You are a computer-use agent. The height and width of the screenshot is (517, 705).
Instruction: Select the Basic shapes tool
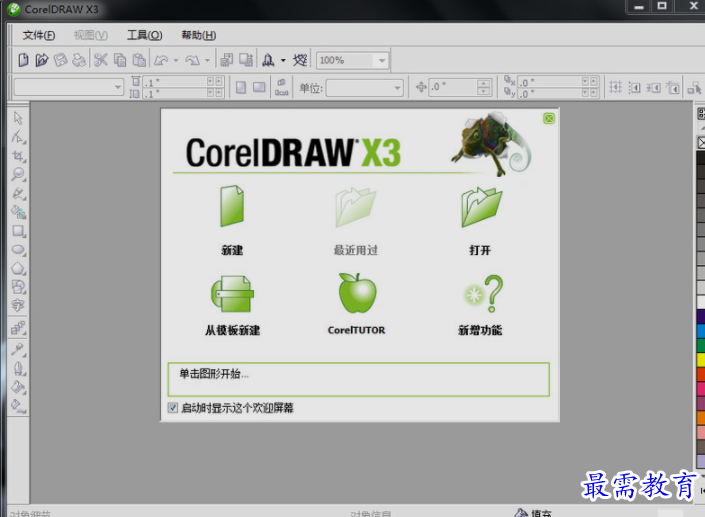point(18,287)
